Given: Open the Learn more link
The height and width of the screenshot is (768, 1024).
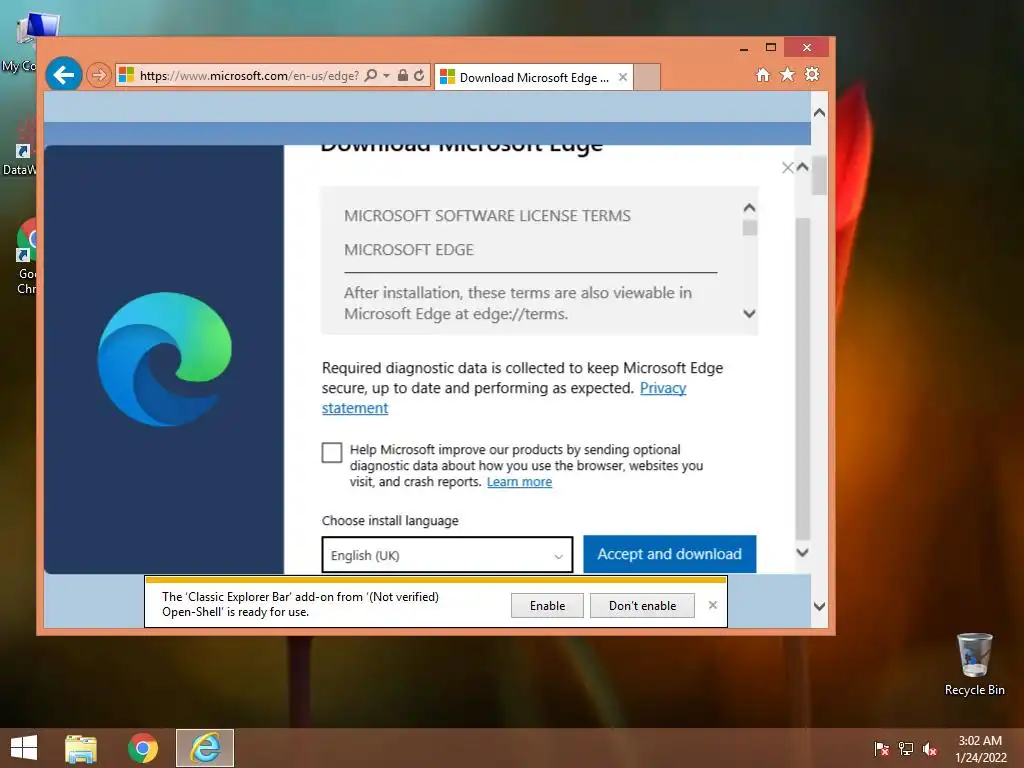Looking at the screenshot, I should point(519,482).
